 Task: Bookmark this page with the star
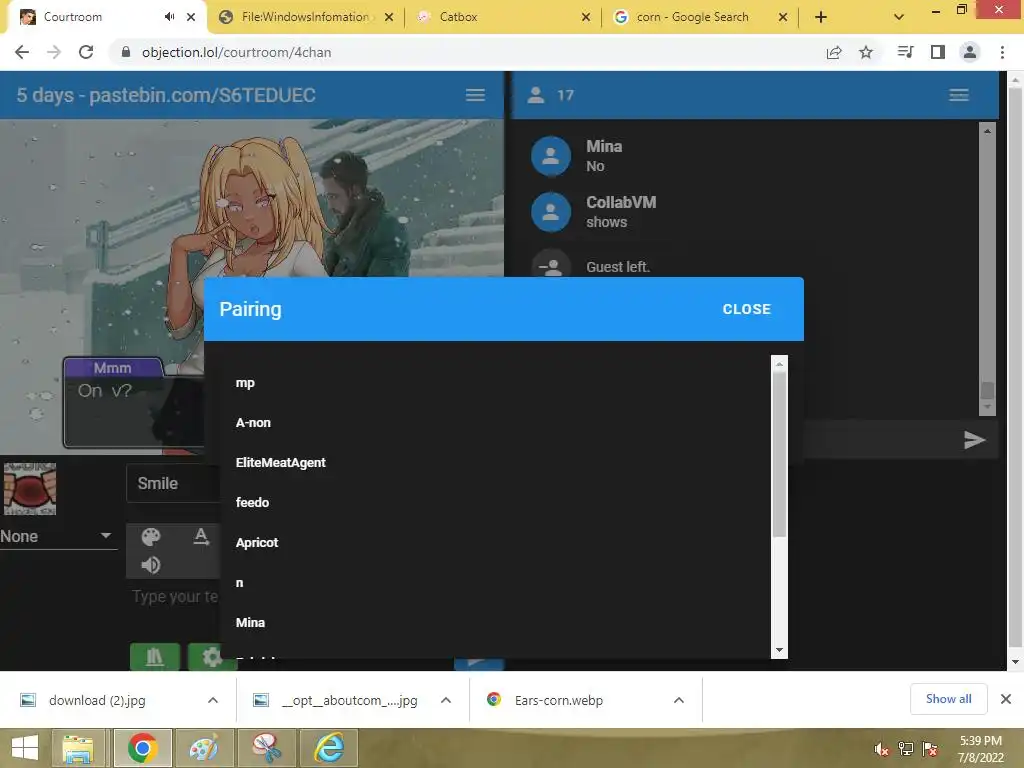[866, 52]
